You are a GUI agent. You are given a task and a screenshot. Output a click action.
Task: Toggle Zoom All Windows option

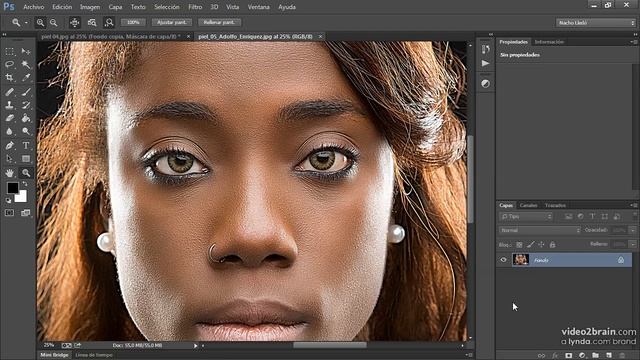(x=92, y=23)
